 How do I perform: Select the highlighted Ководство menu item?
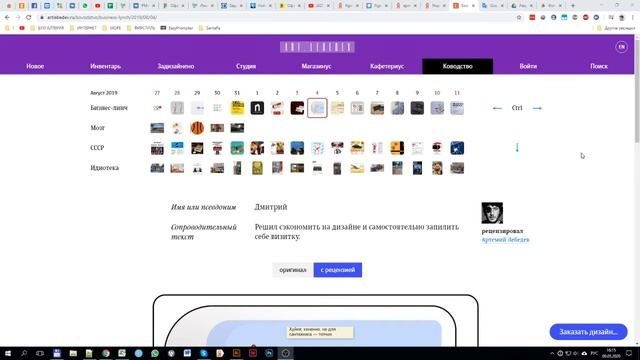coord(458,66)
